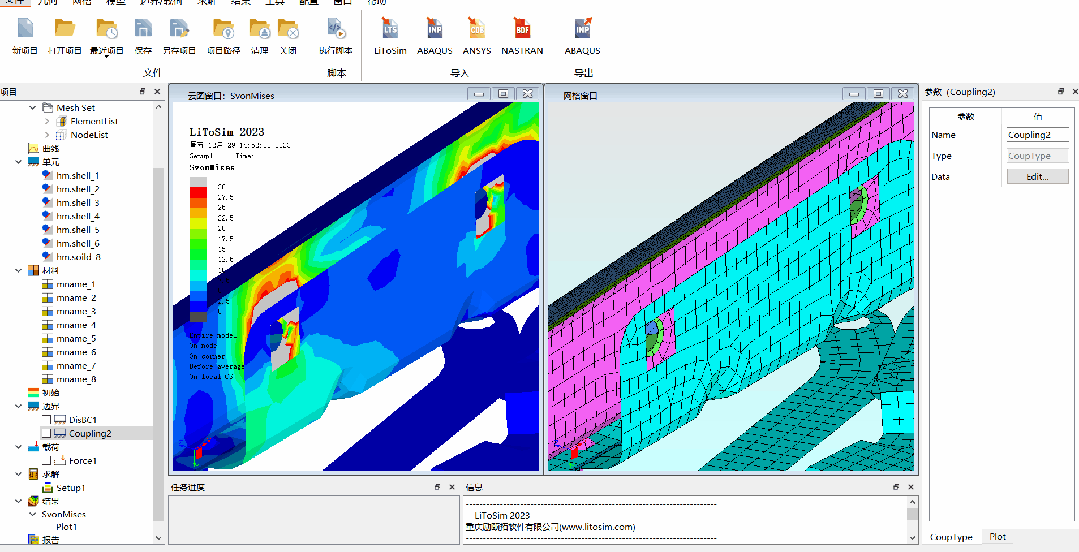Select the hm.shell_1 element icon
This screenshot has width=1079, height=552.
47,176
